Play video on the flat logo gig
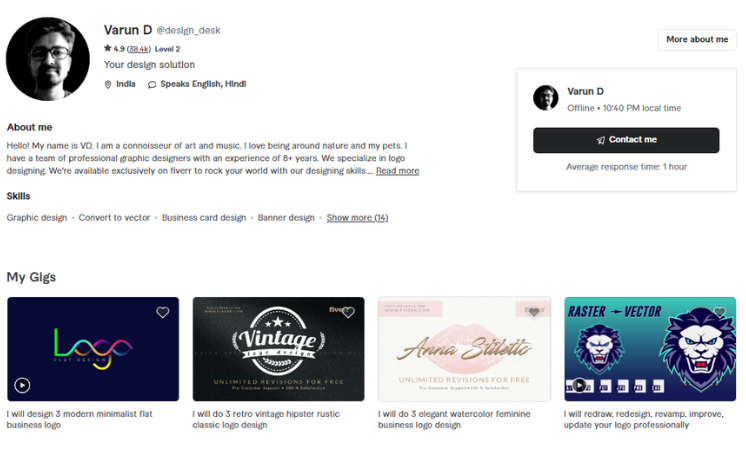This screenshot has height=465, width=746. (x=22, y=385)
